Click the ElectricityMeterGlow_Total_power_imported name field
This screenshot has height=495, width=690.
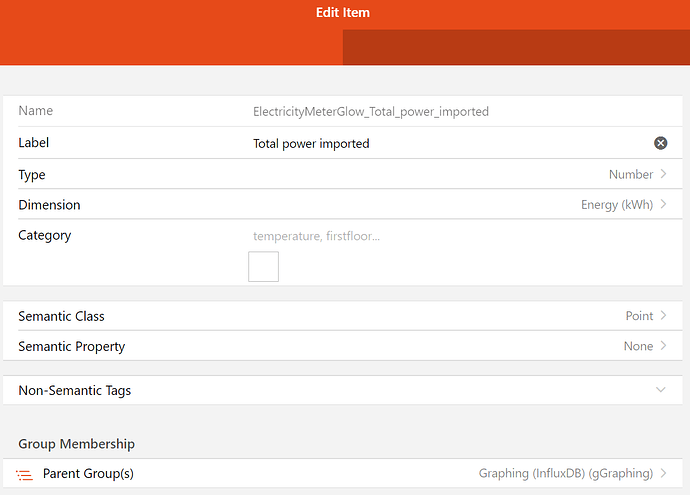point(371,112)
